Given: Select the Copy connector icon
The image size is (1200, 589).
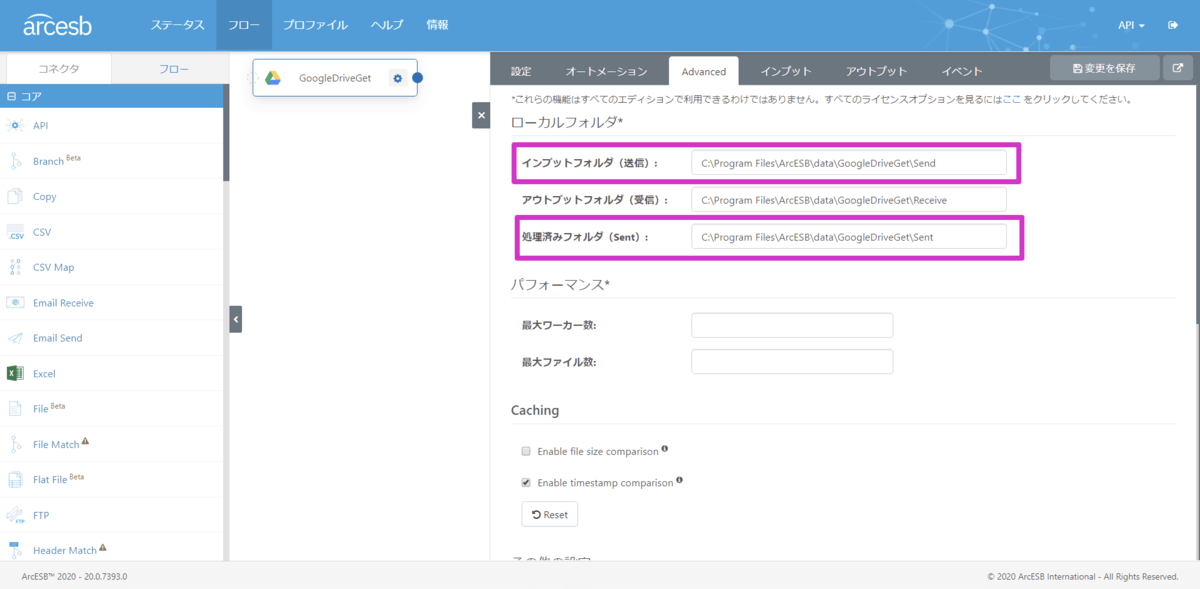Looking at the screenshot, I should point(15,196).
